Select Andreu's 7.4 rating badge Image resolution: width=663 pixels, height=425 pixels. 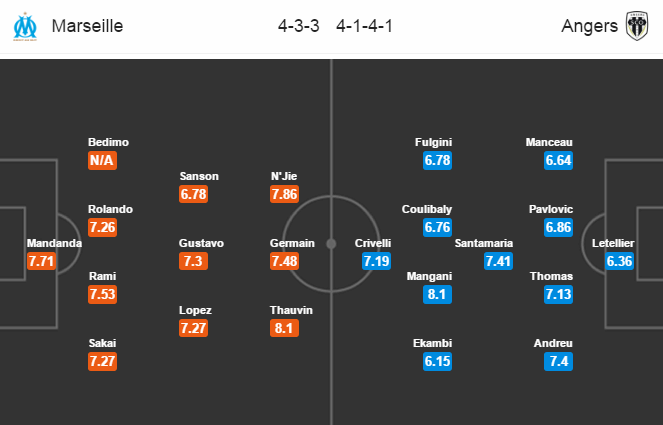[x=559, y=361]
